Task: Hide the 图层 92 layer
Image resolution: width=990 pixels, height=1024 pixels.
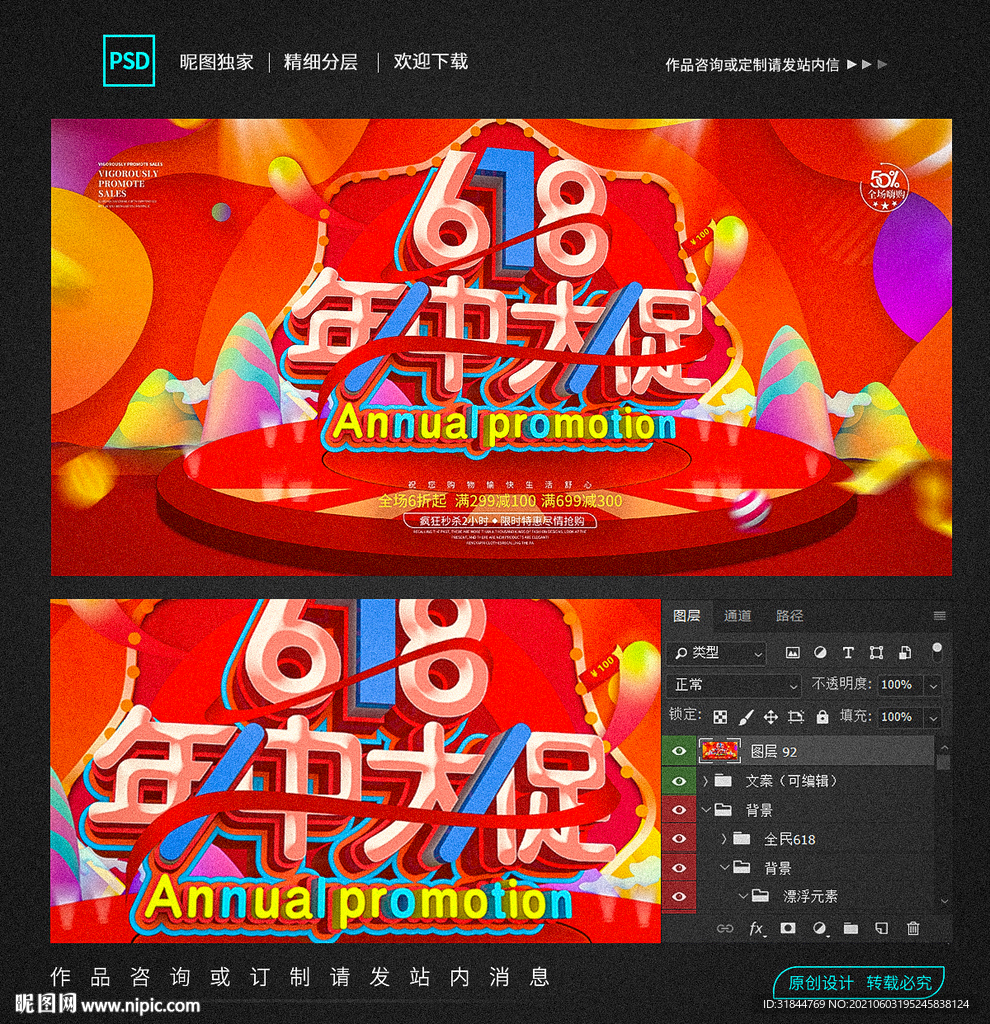Action: coord(678,750)
